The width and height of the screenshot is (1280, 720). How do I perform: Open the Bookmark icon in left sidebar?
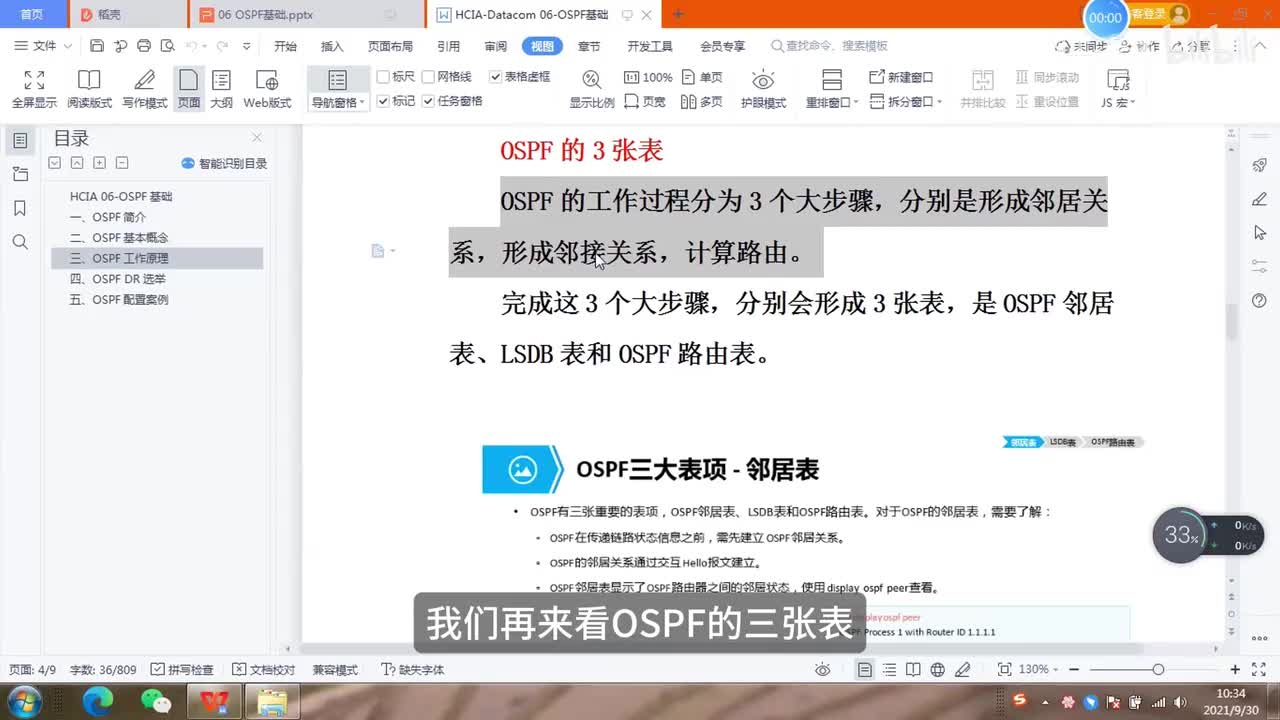click(20, 208)
